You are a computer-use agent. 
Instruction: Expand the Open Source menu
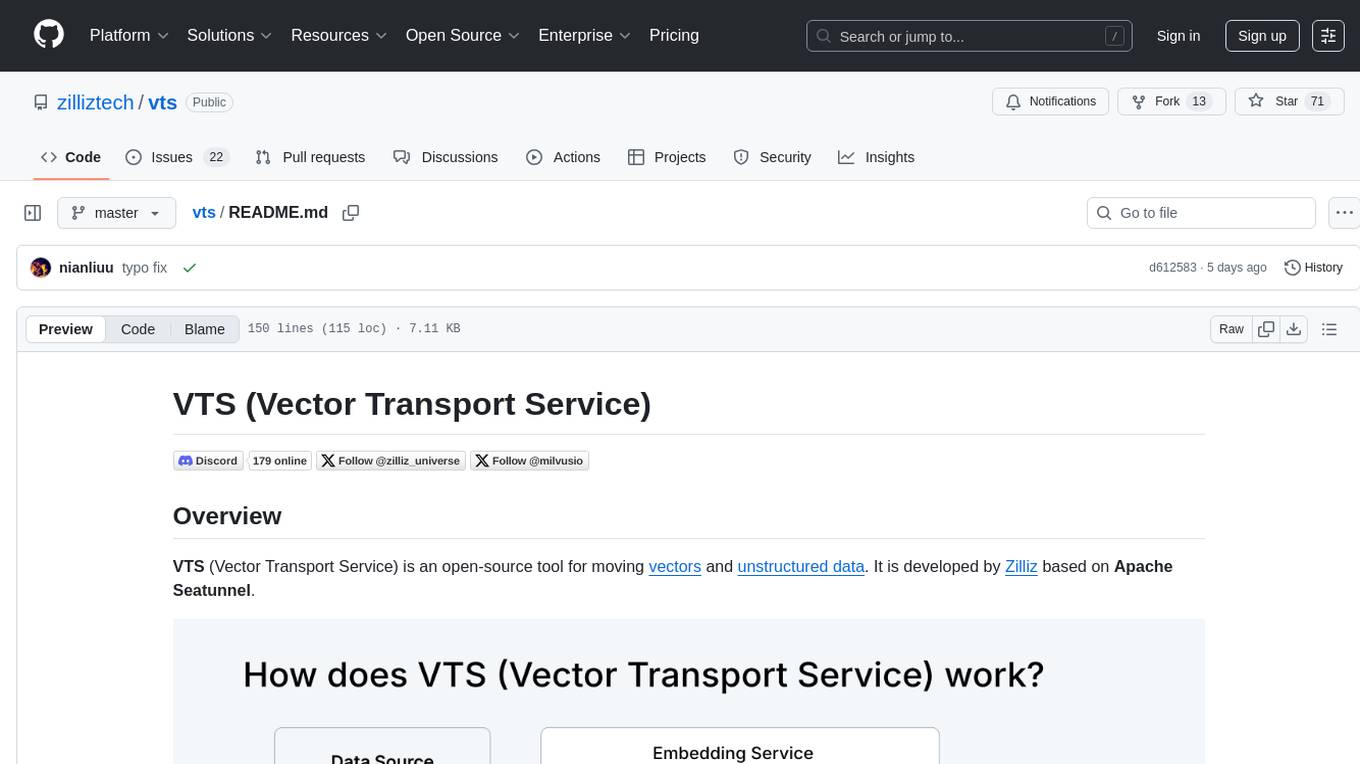(463, 35)
